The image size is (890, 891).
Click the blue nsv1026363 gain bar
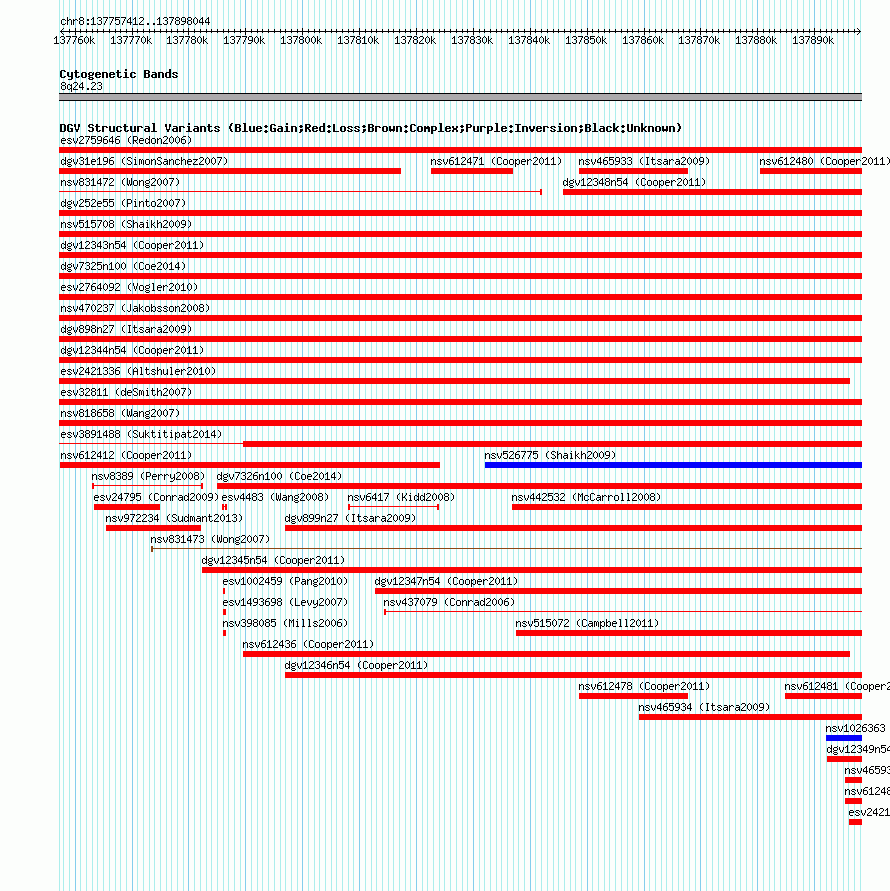[x=844, y=738]
